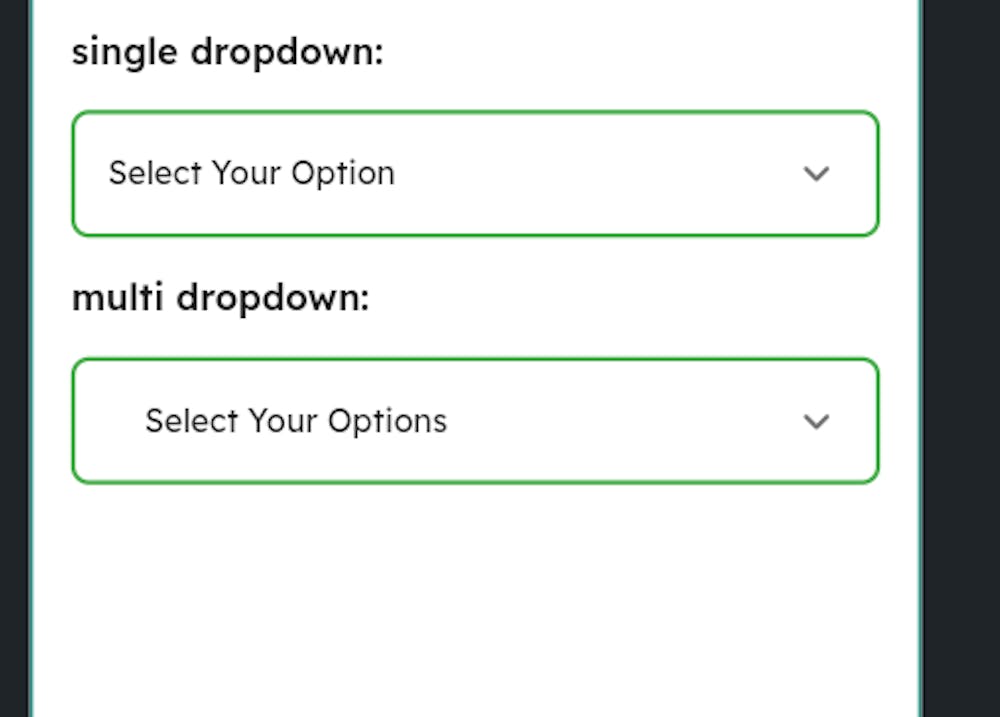
Task: Click the multi dropdown label text
Action: click(221, 297)
